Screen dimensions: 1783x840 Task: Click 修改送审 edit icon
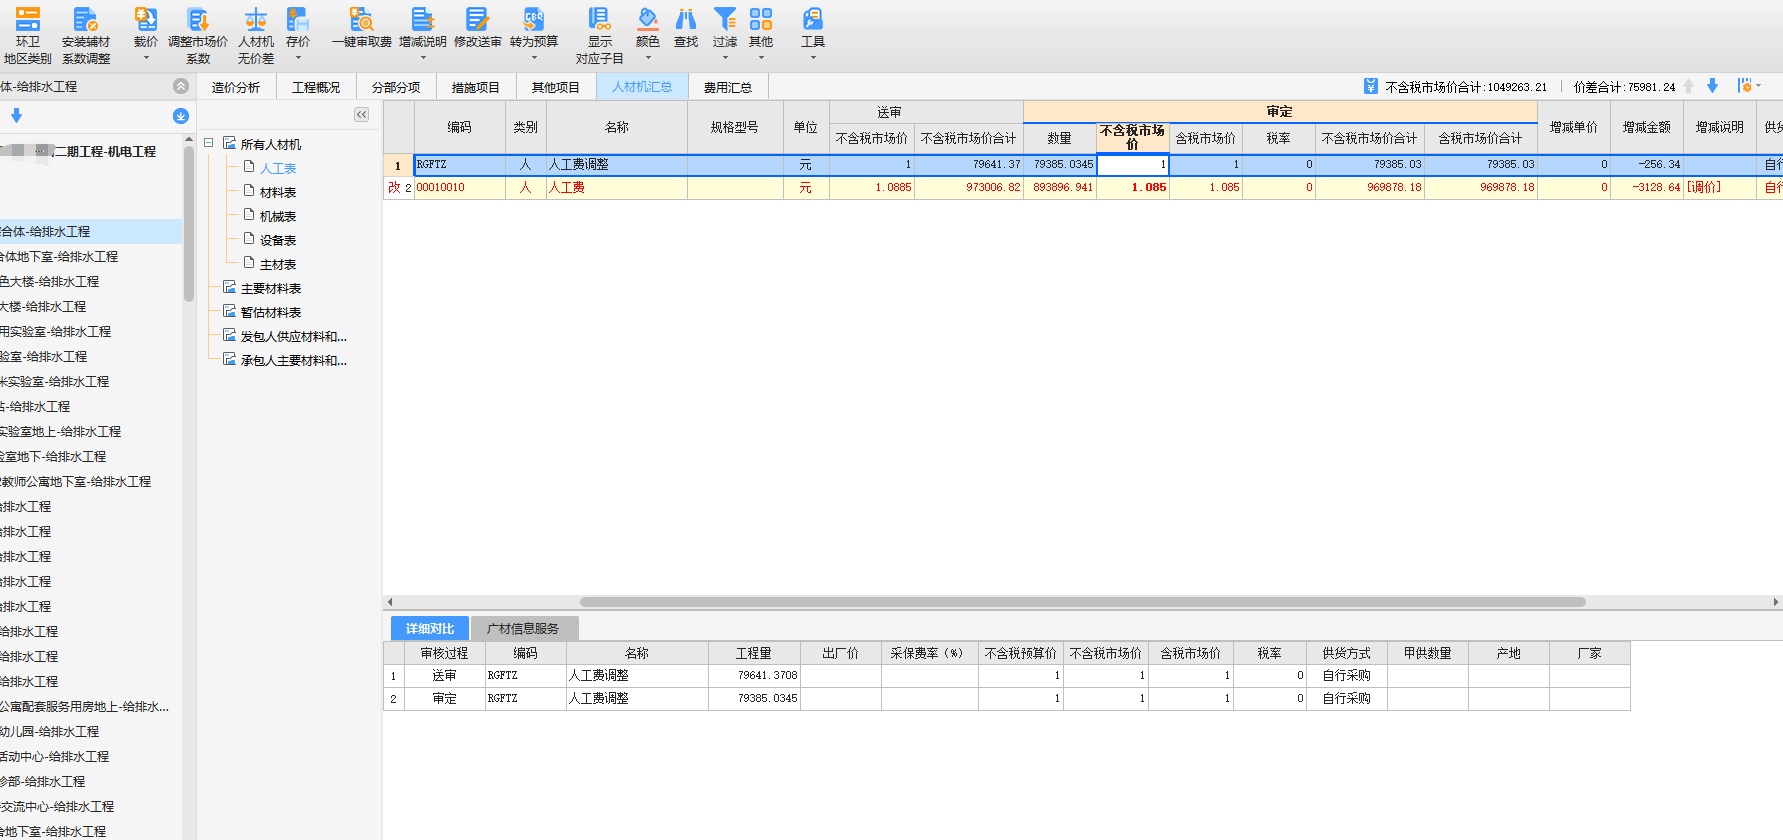coord(478,18)
